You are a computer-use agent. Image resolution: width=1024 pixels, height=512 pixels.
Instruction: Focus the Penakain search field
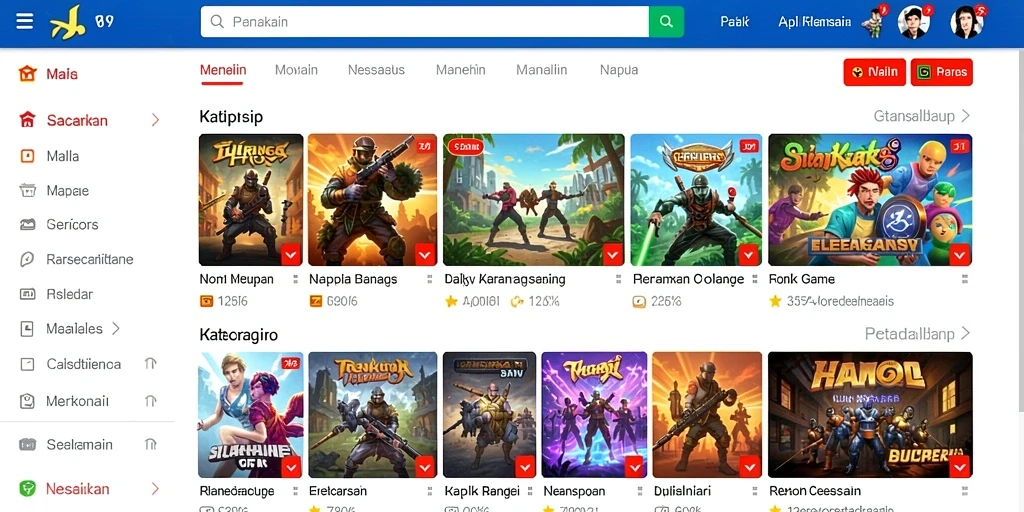424,22
